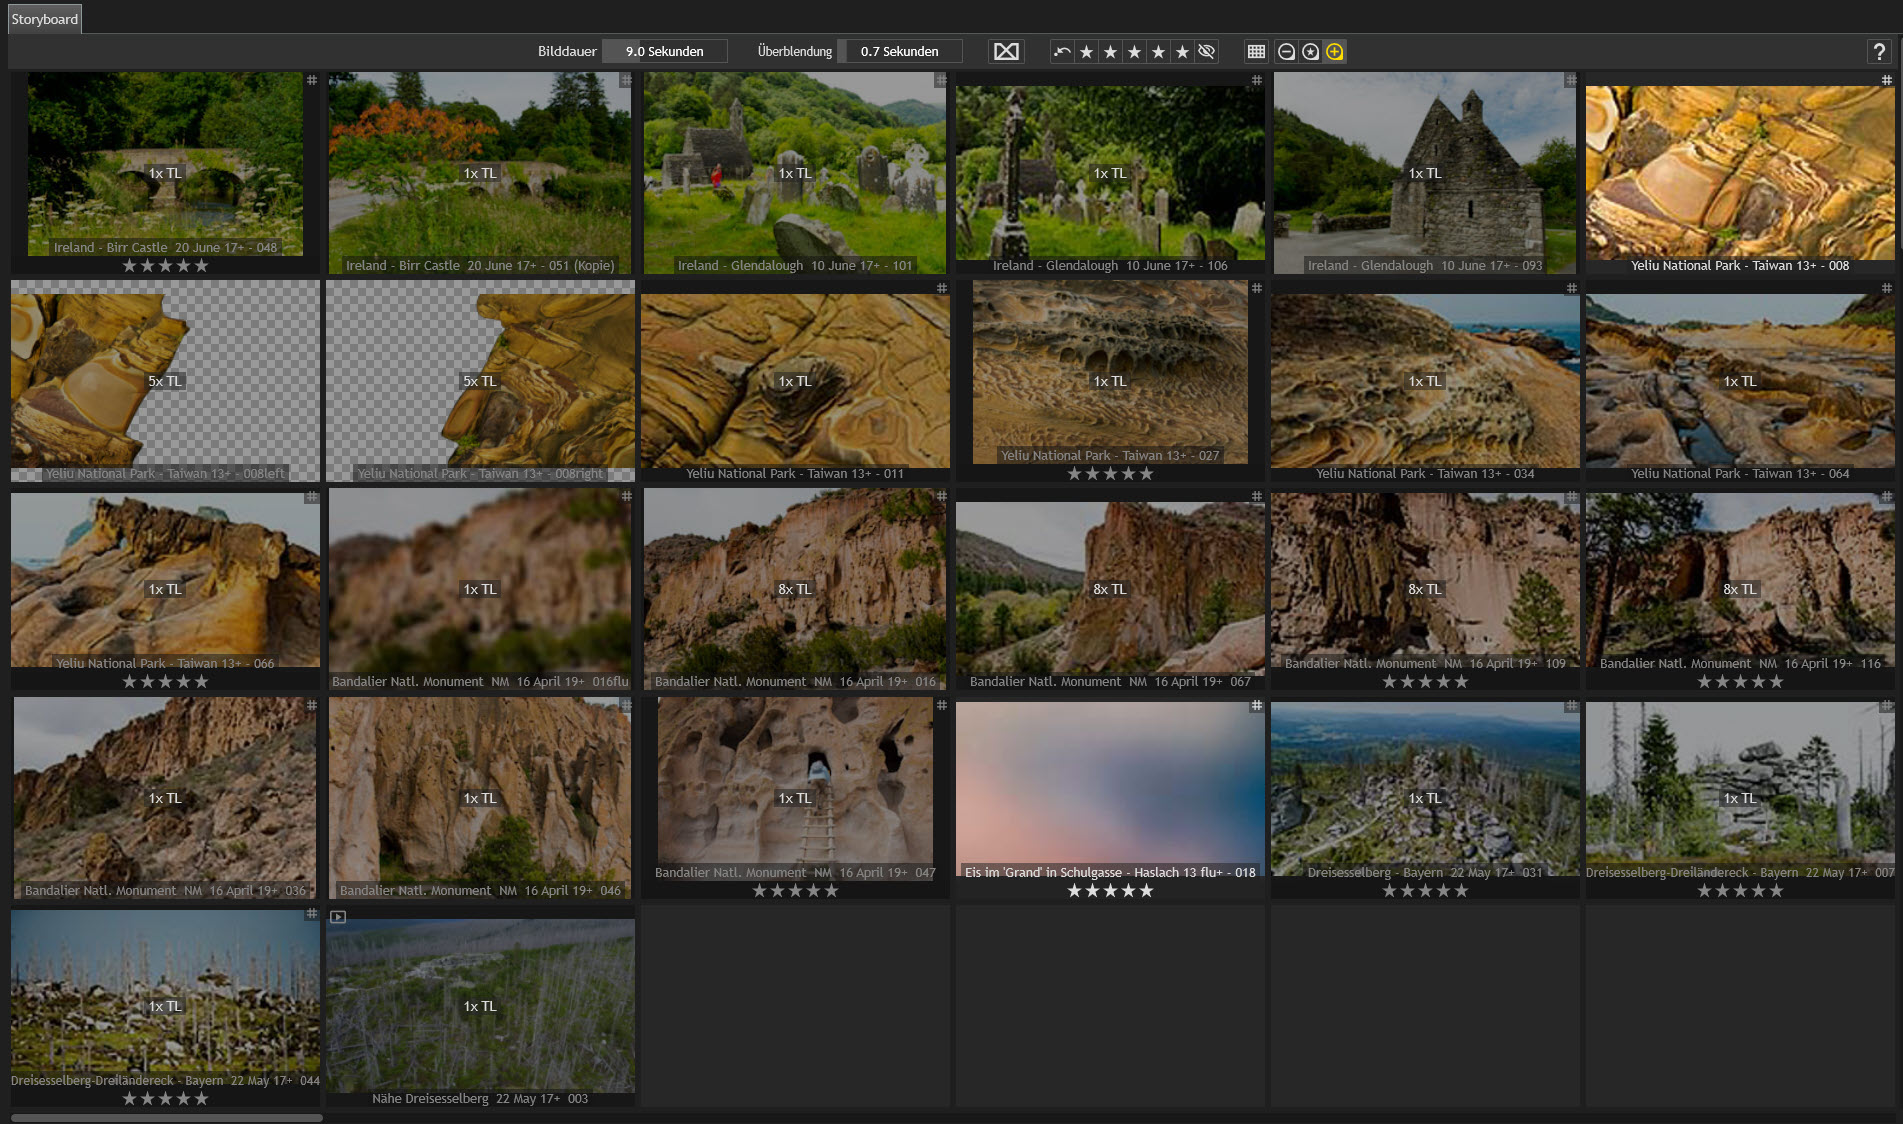Click the 8x TL label on Bandalier 116
Image resolution: width=1903 pixels, height=1124 pixels.
pos(1740,589)
